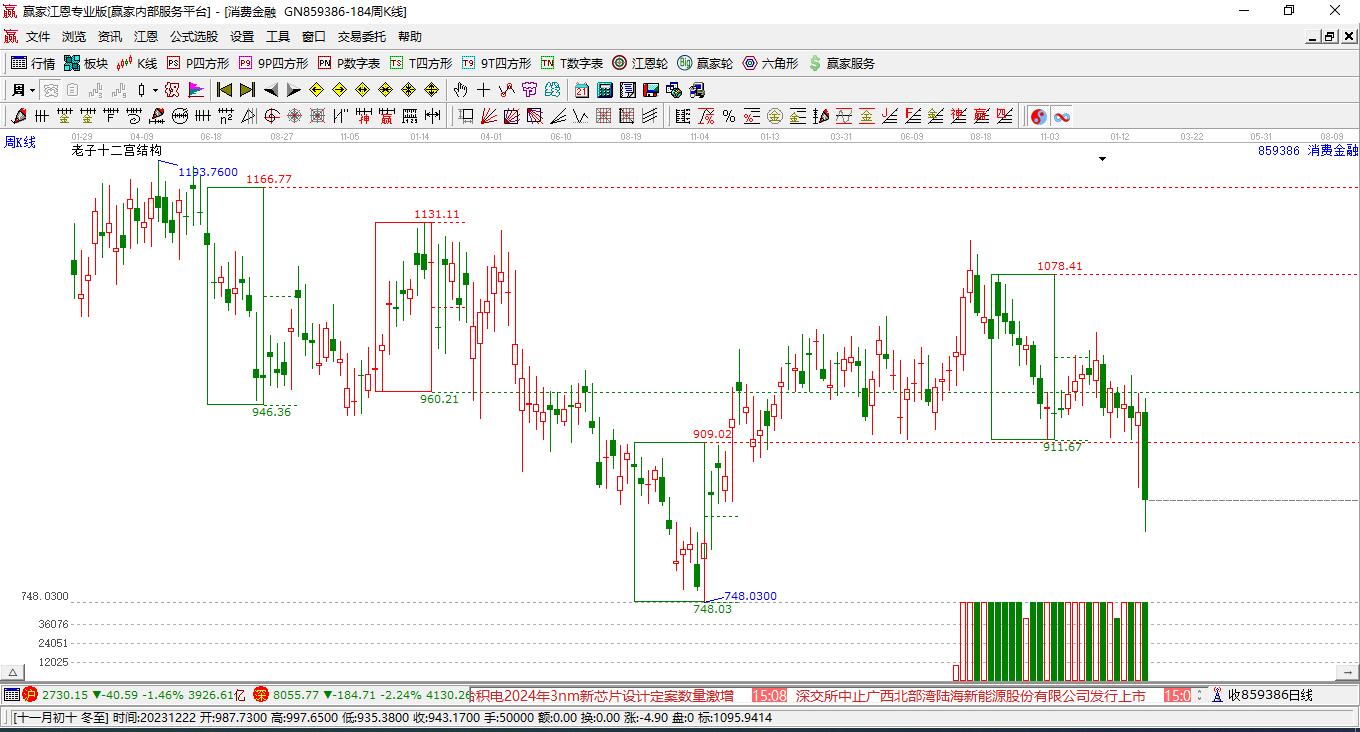Screen dimensions: 1360x732
Task: Open the 资讯 menu
Action: (x=110, y=37)
